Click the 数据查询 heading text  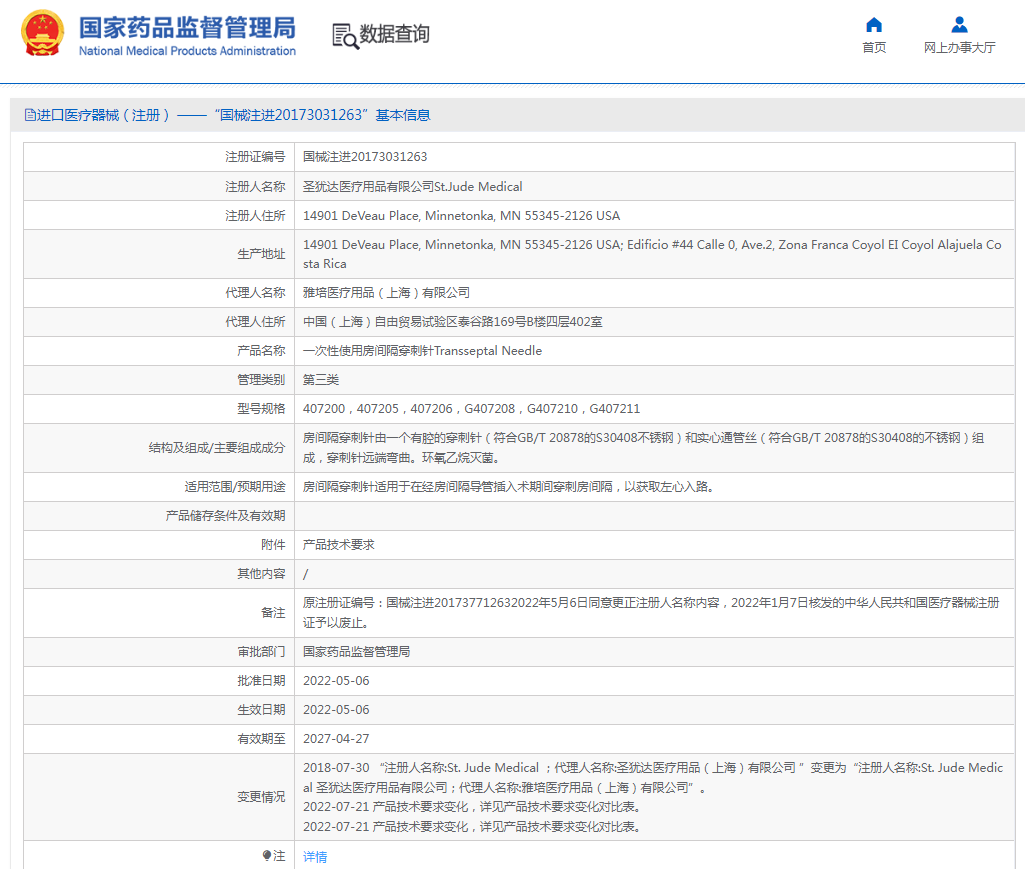tap(395, 34)
